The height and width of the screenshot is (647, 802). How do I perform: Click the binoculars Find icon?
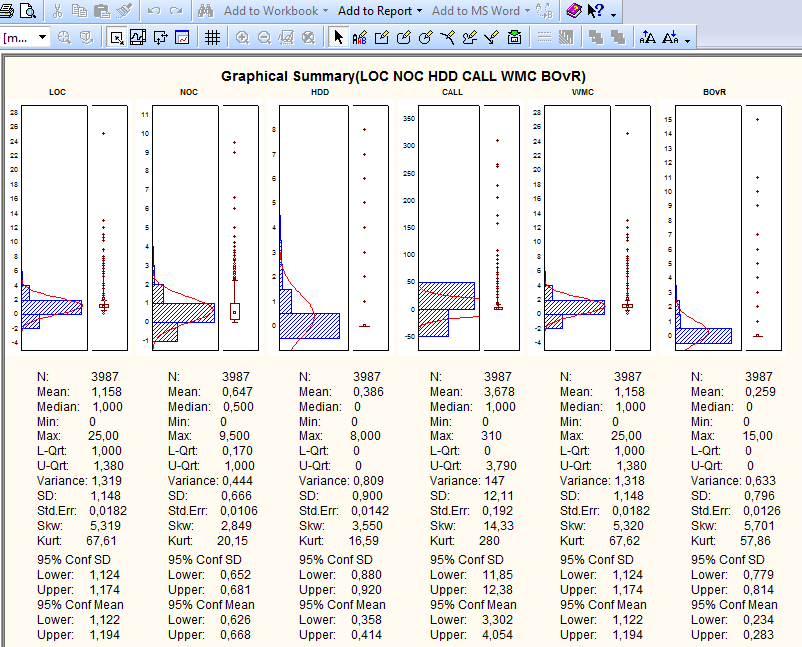205,11
